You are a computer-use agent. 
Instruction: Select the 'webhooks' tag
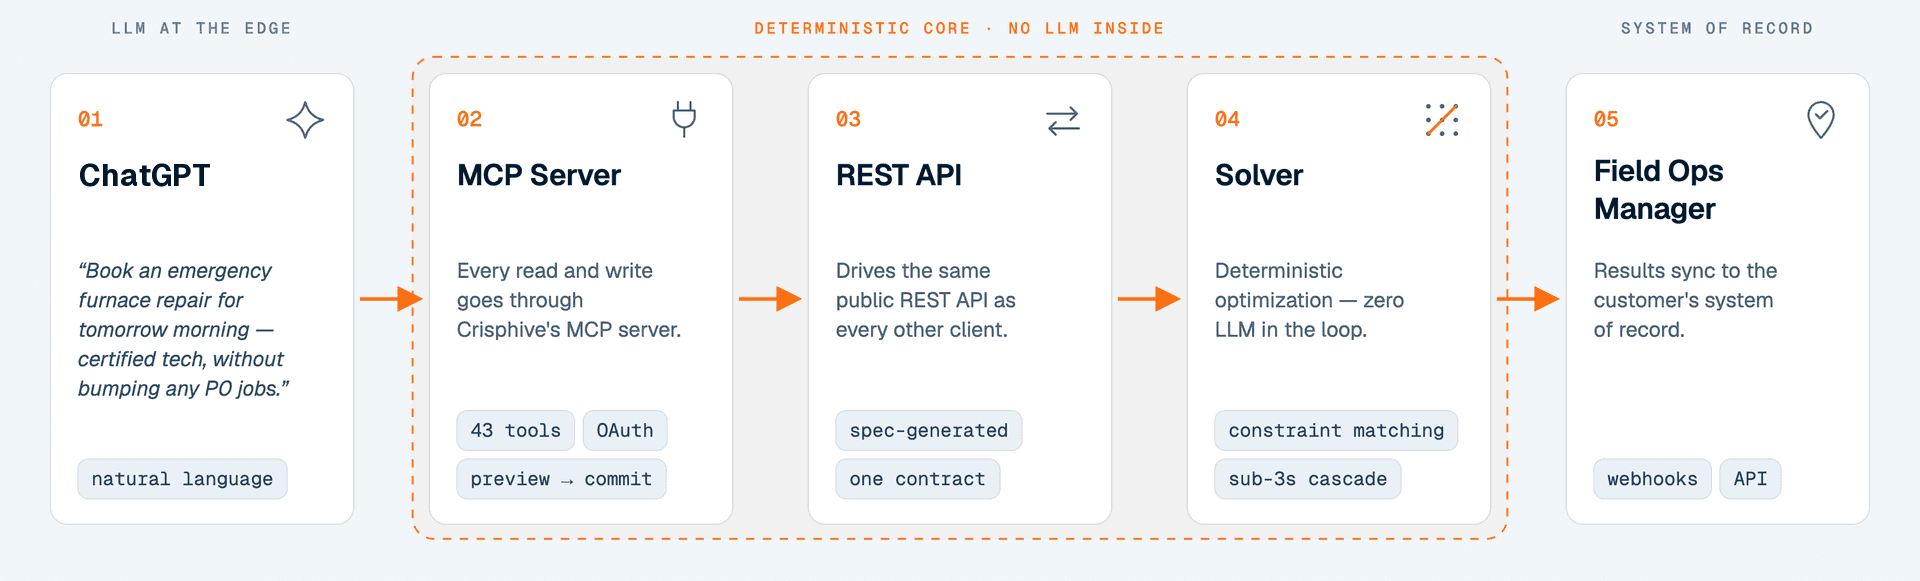[x=1652, y=479]
